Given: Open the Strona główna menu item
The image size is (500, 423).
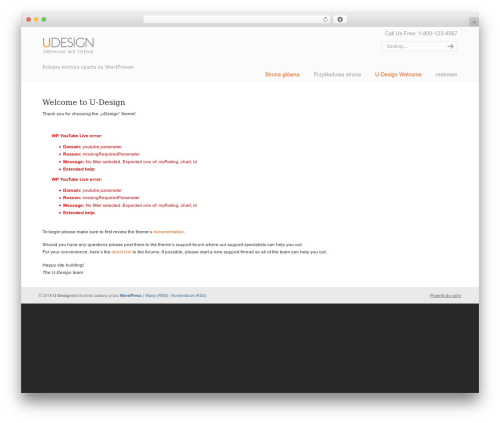Looking at the screenshot, I should pyautogui.click(x=282, y=74).
